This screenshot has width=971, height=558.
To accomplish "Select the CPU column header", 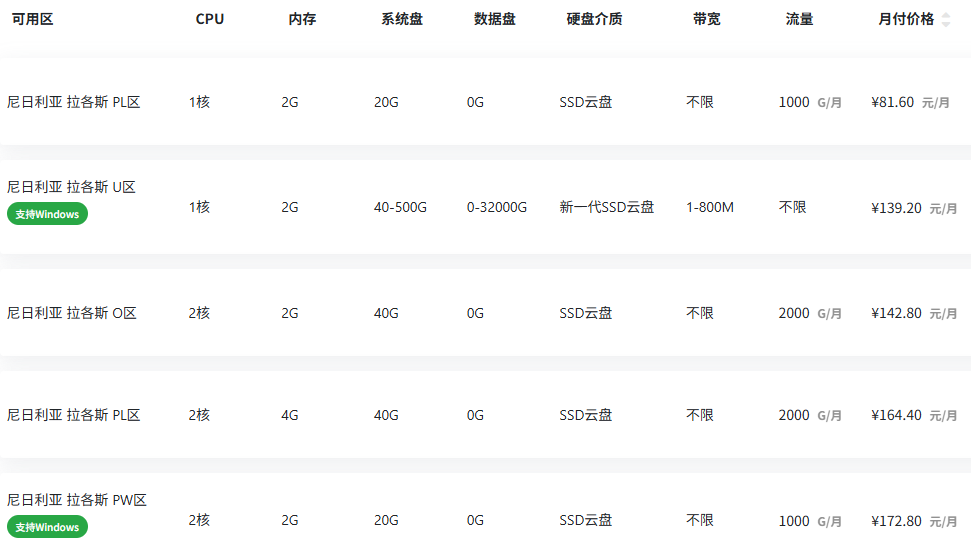I will coord(210,19).
